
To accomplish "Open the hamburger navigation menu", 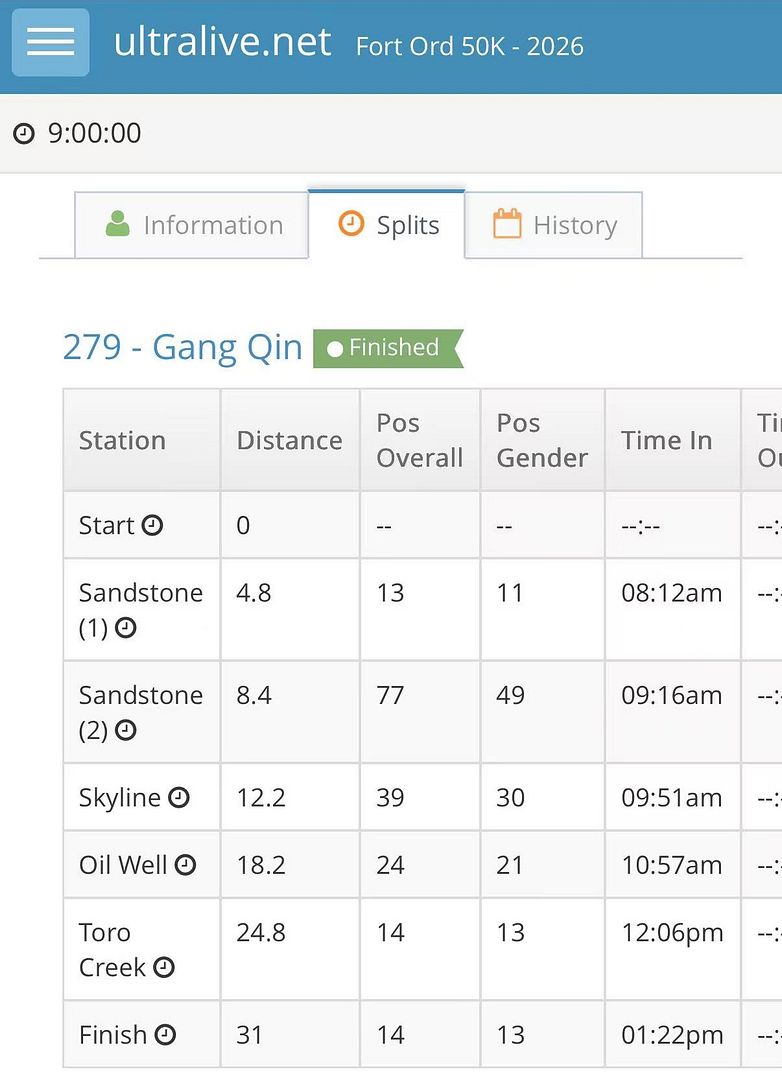I will tap(50, 42).
